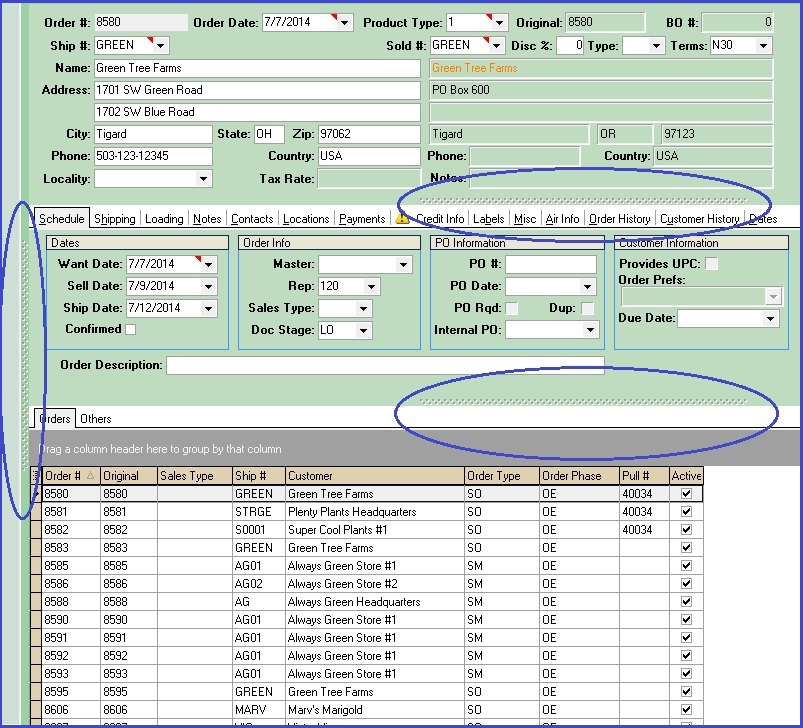
Task: Uncheck Active for order 8606
Action: click(686, 710)
